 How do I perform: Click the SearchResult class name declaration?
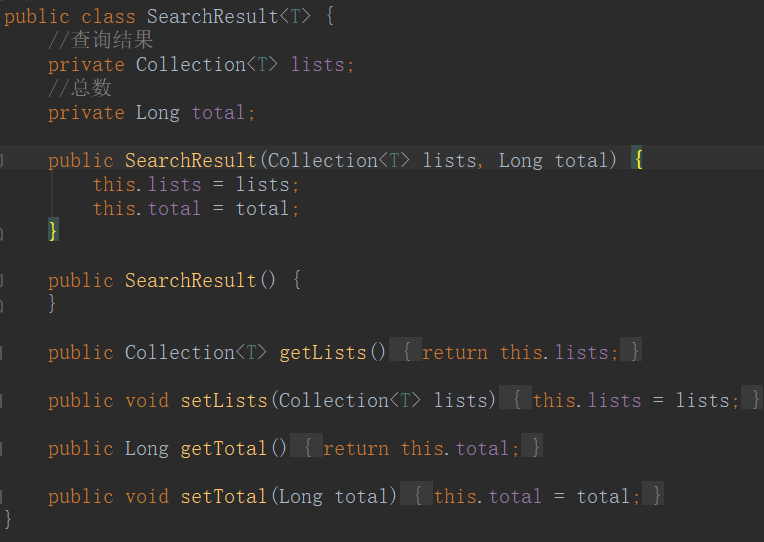[x=212, y=17]
